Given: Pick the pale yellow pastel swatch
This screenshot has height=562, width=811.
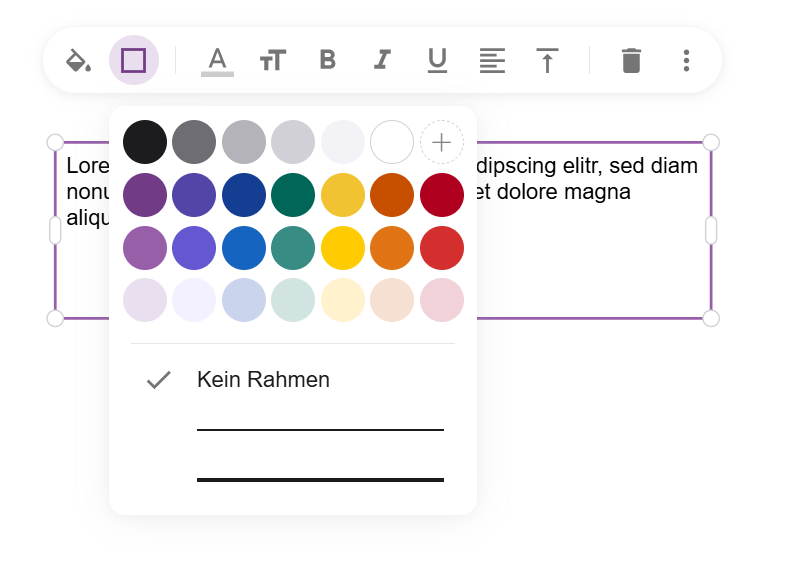Looking at the screenshot, I should pos(343,300).
